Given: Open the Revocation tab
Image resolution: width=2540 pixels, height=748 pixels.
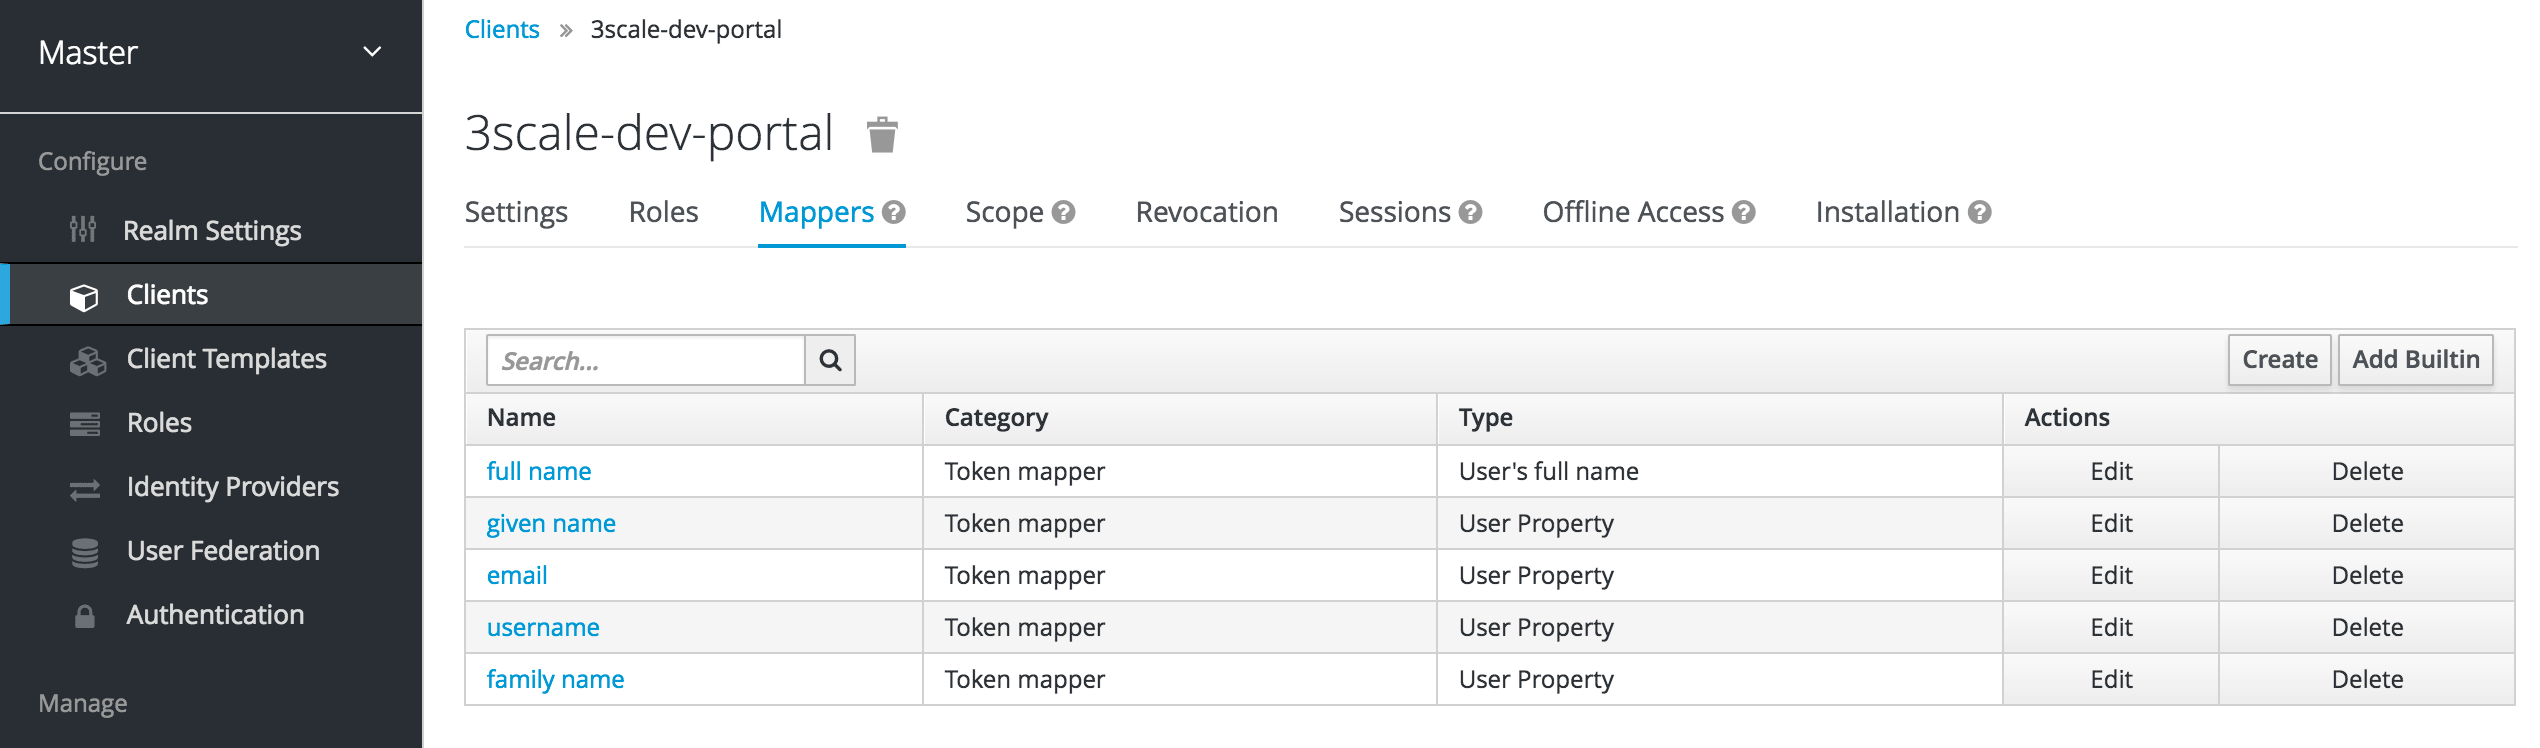Looking at the screenshot, I should 1206,212.
